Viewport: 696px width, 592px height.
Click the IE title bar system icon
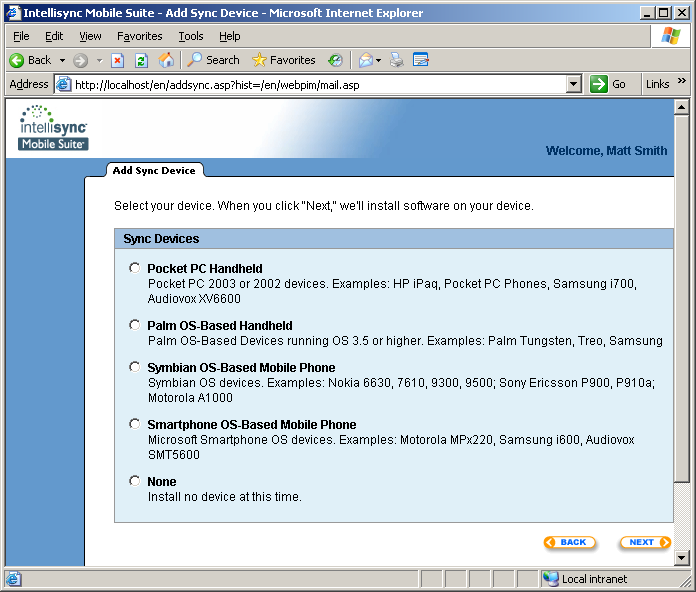click(14, 12)
